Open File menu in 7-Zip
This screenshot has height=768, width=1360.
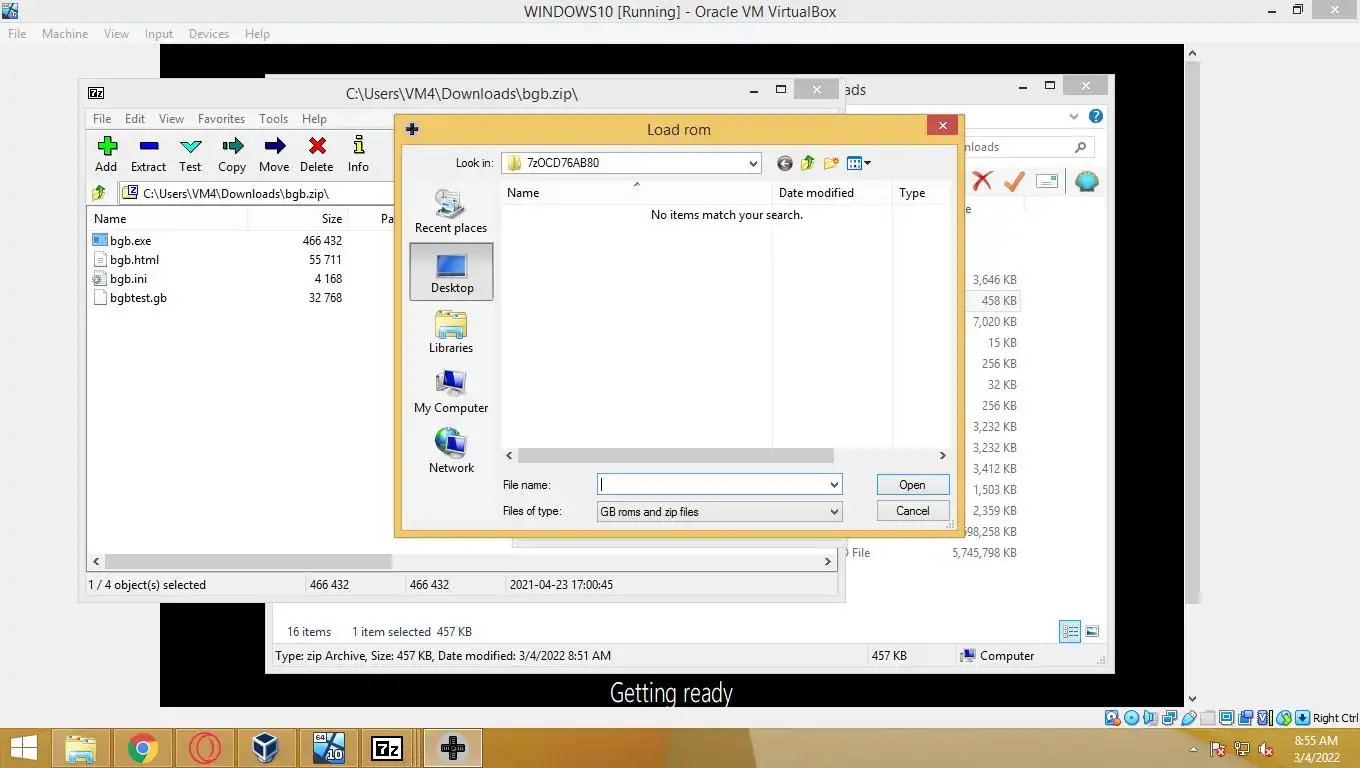(102, 118)
